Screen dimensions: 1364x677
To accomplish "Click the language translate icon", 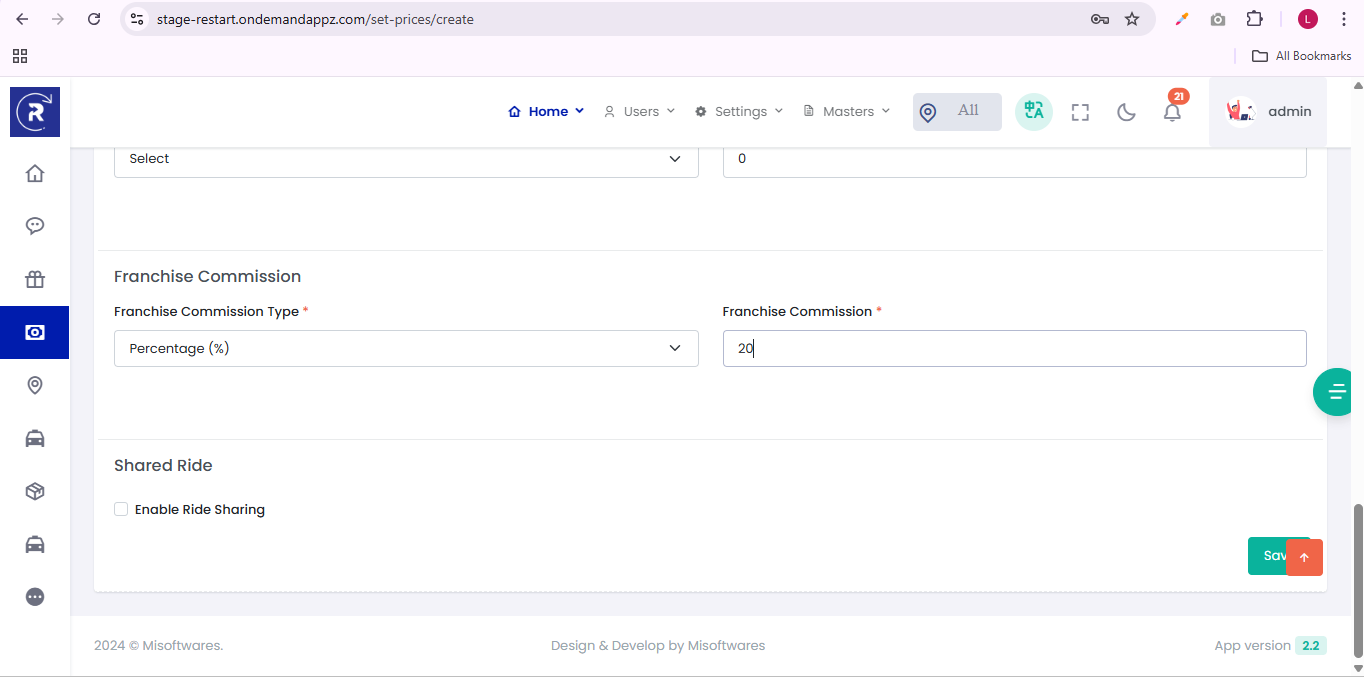I will pyautogui.click(x=1033, y=112).
